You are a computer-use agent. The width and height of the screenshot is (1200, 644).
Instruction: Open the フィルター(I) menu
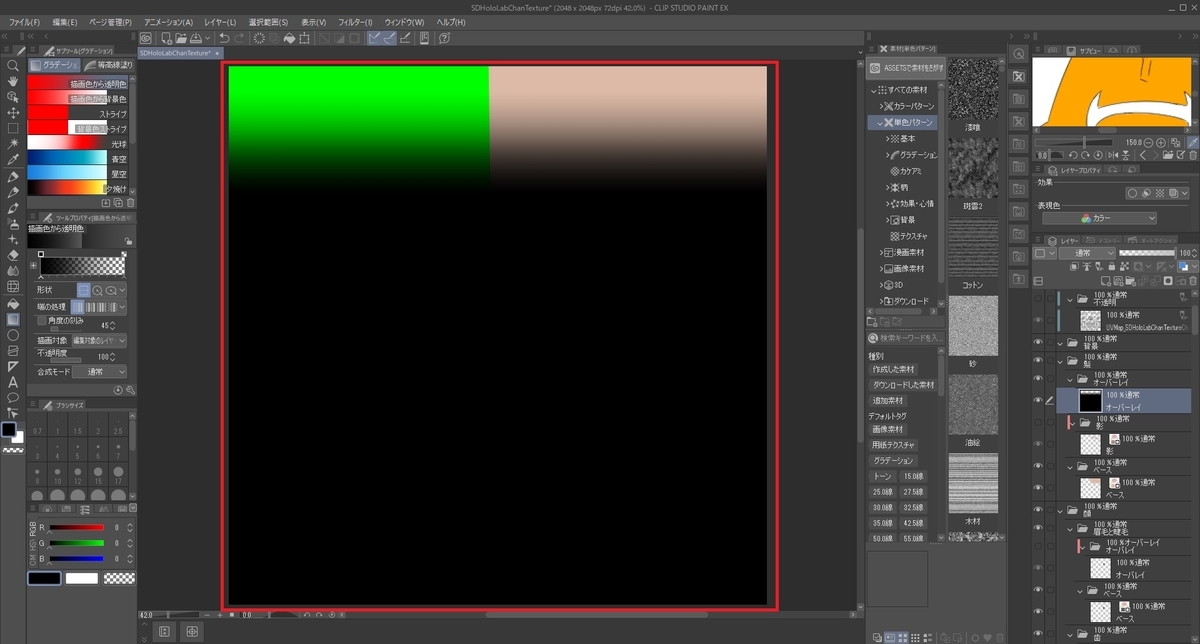[355, 22]
